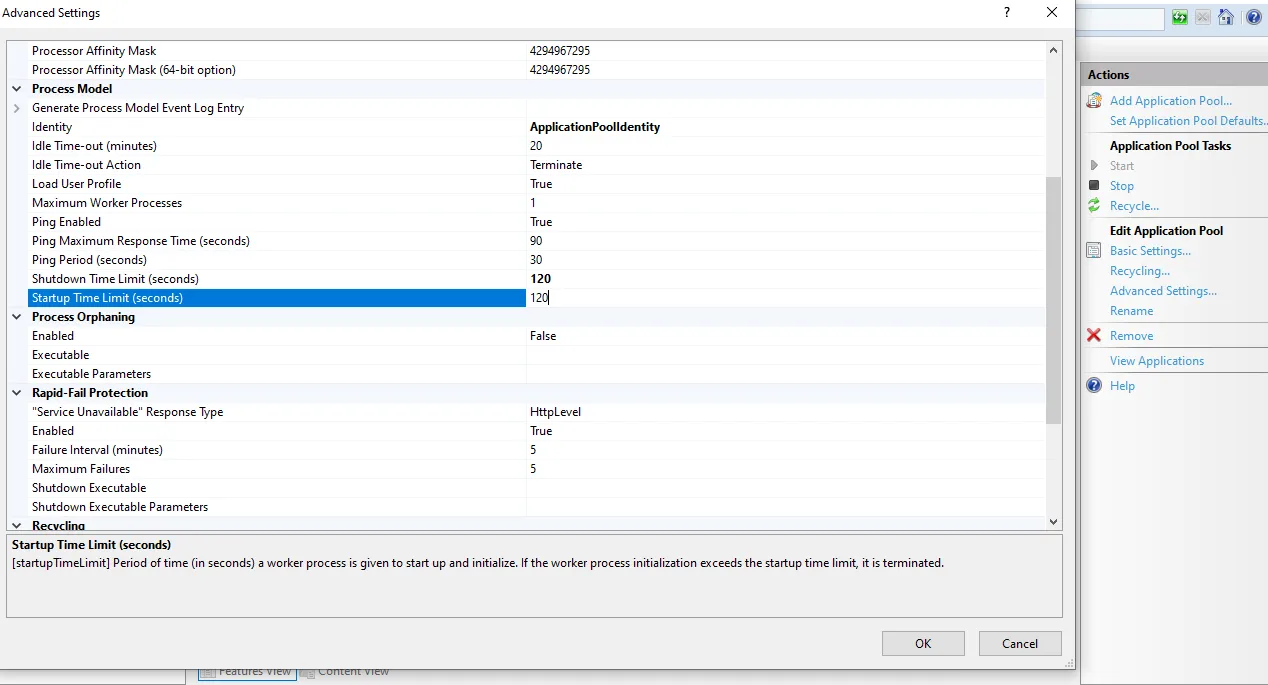The width and height of the screenshot is (1268, 685).
Task: Click the scrollbar up arrow in settings grid
Action: click(x=1053, y=50)
